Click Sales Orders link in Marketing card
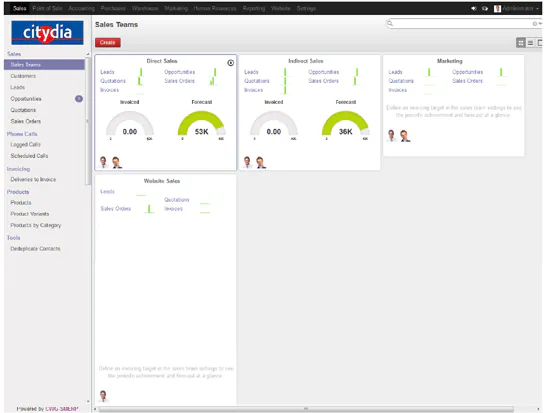550x413 pixels. coord(467,81)
